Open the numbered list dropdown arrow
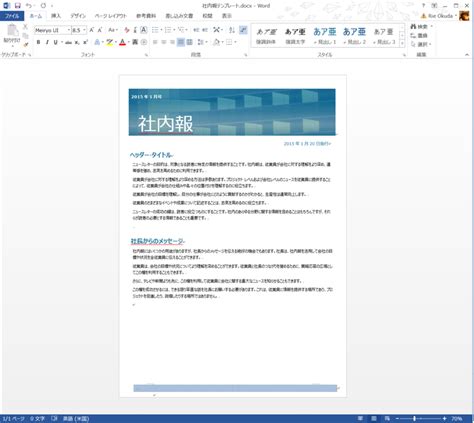This screenshot has height=423, width=474. [x=174, y=30]
